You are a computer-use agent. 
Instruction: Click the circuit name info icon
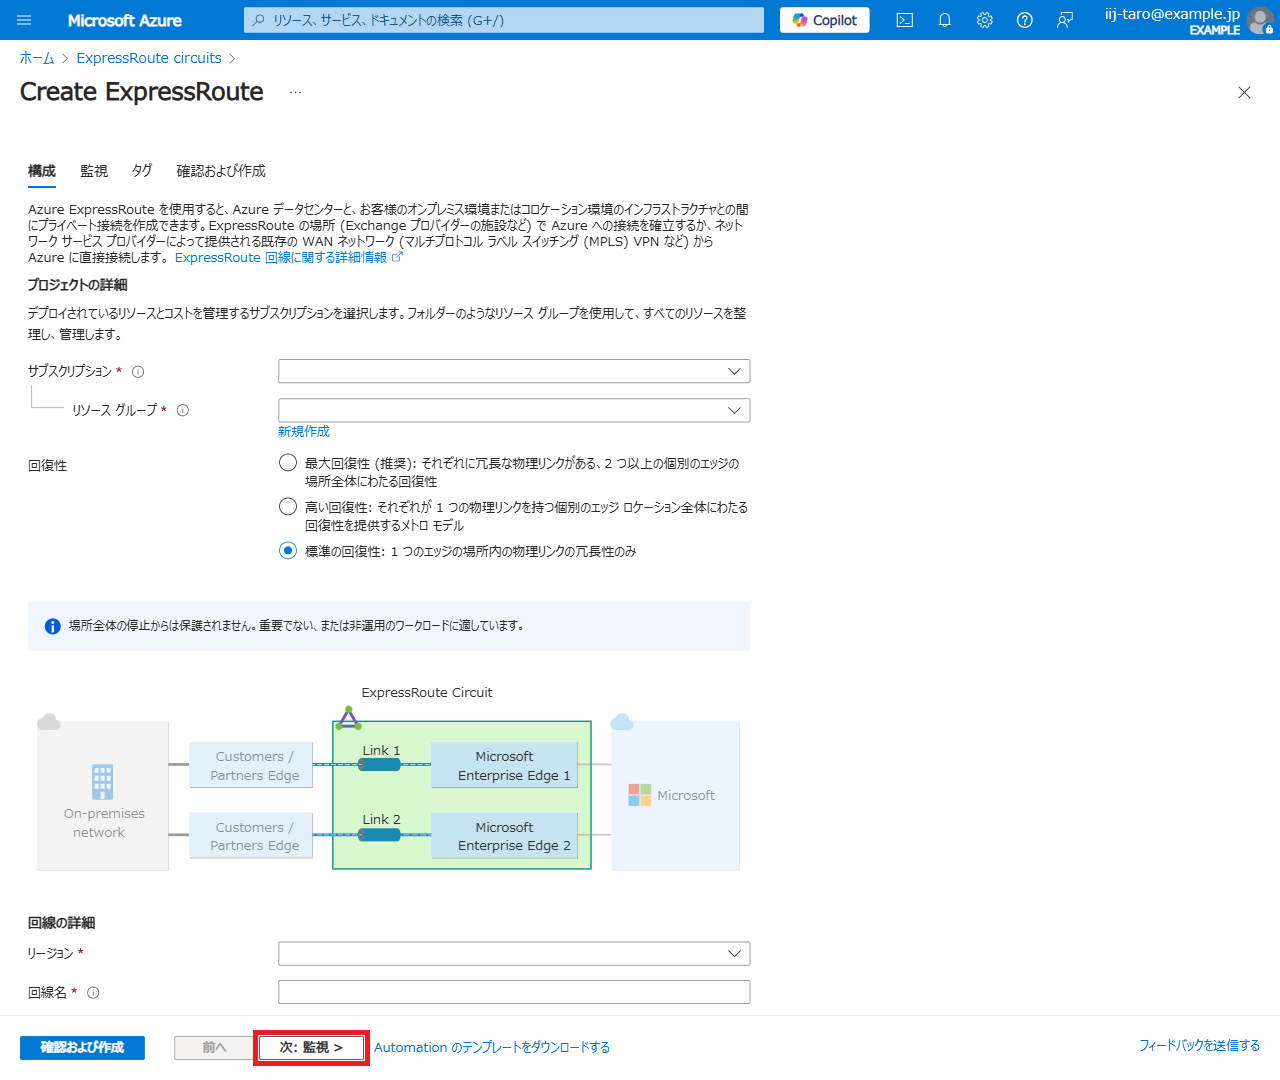pyautogui.click(x=93, y=993)
